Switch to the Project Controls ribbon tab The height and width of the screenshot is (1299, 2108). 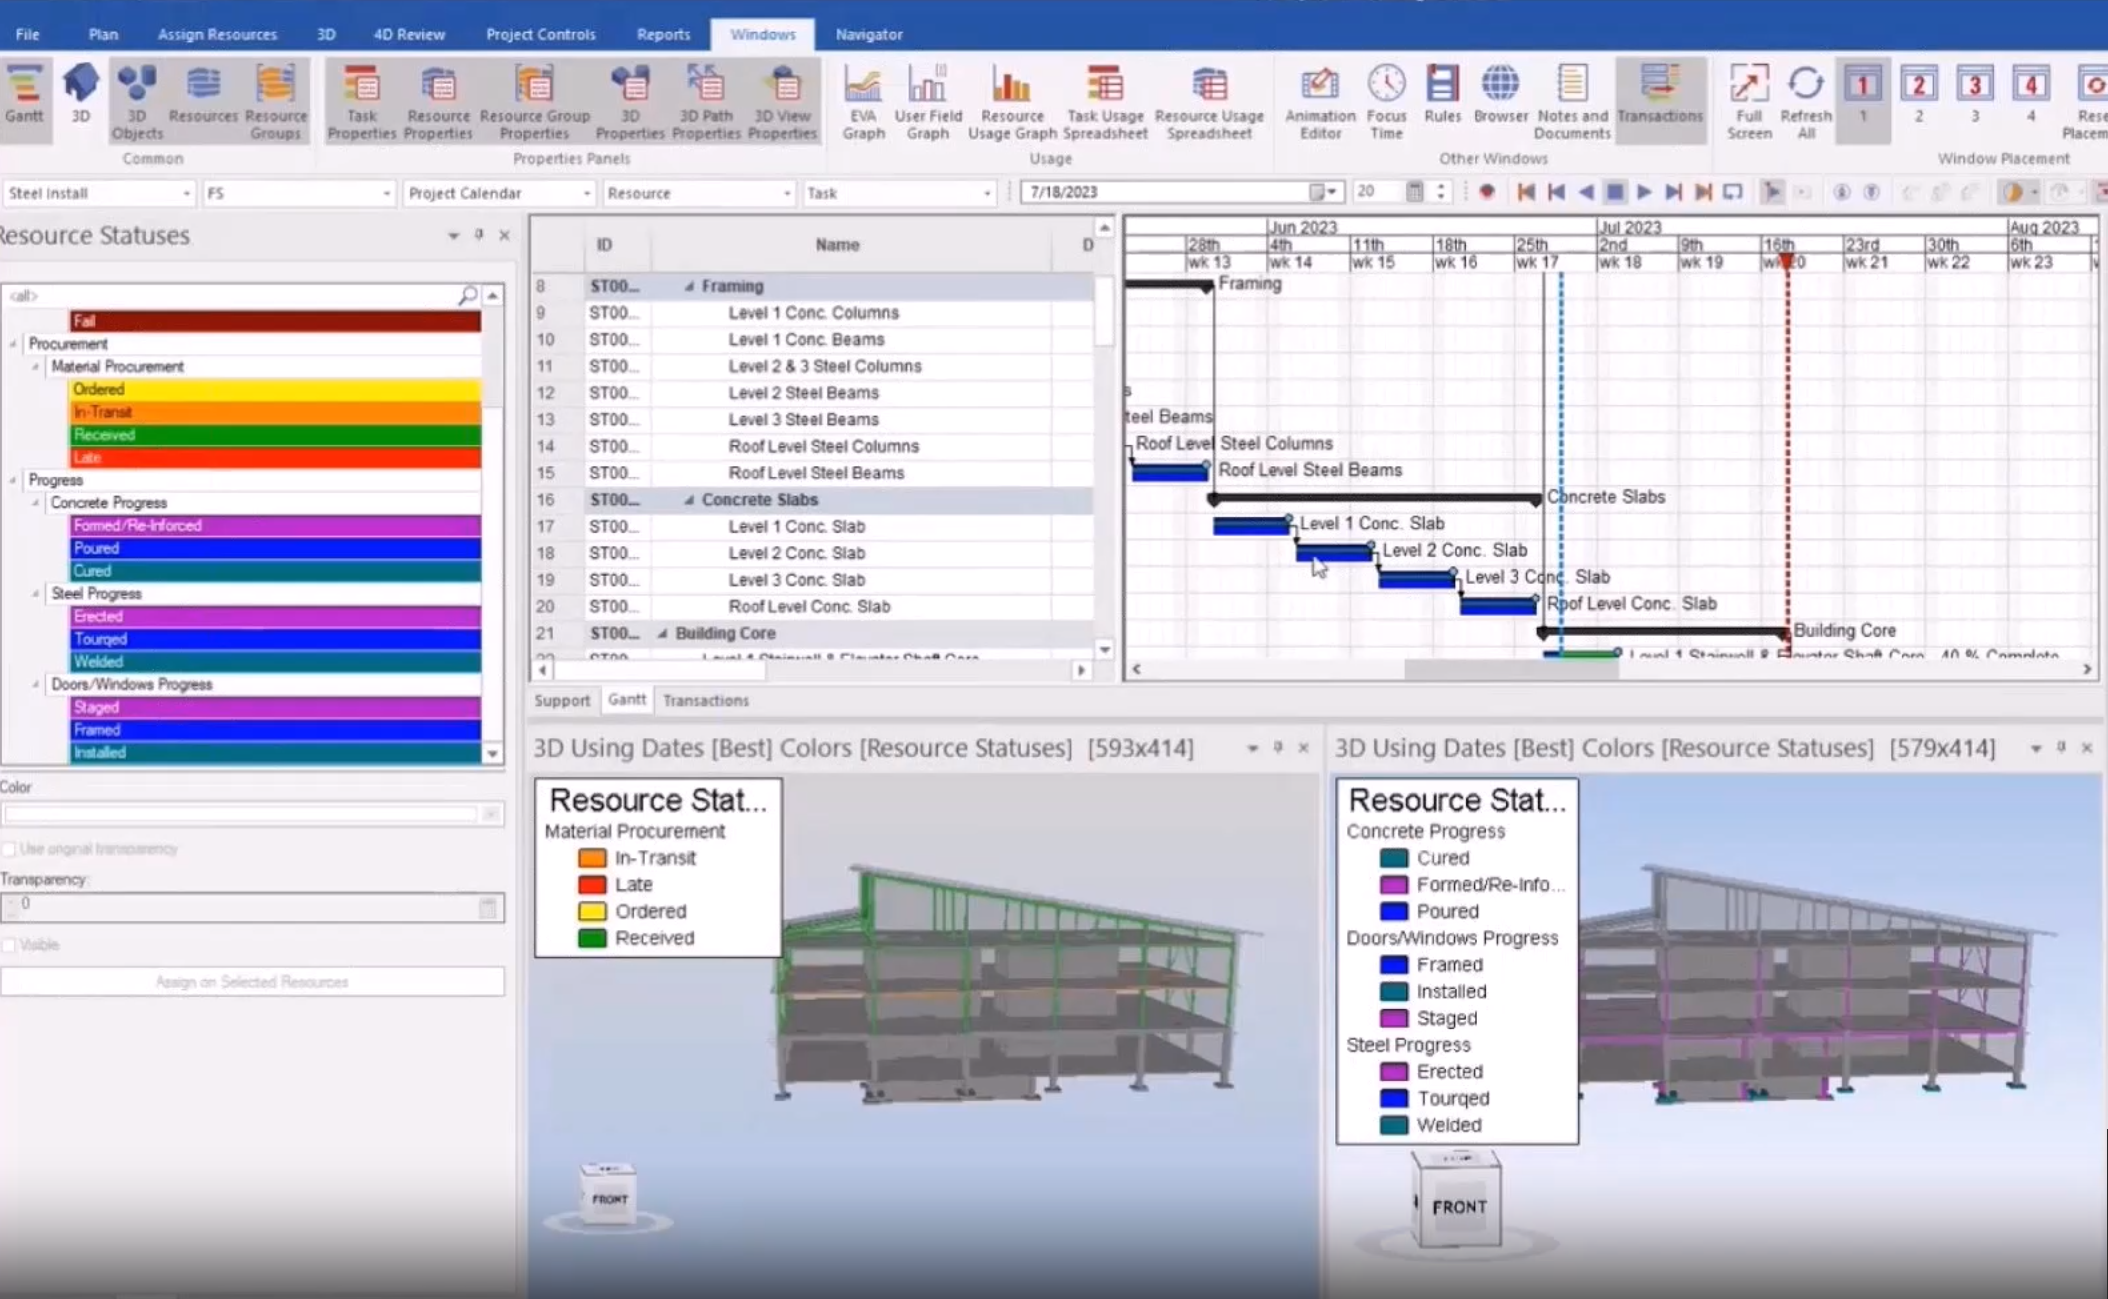coord(540,34)
